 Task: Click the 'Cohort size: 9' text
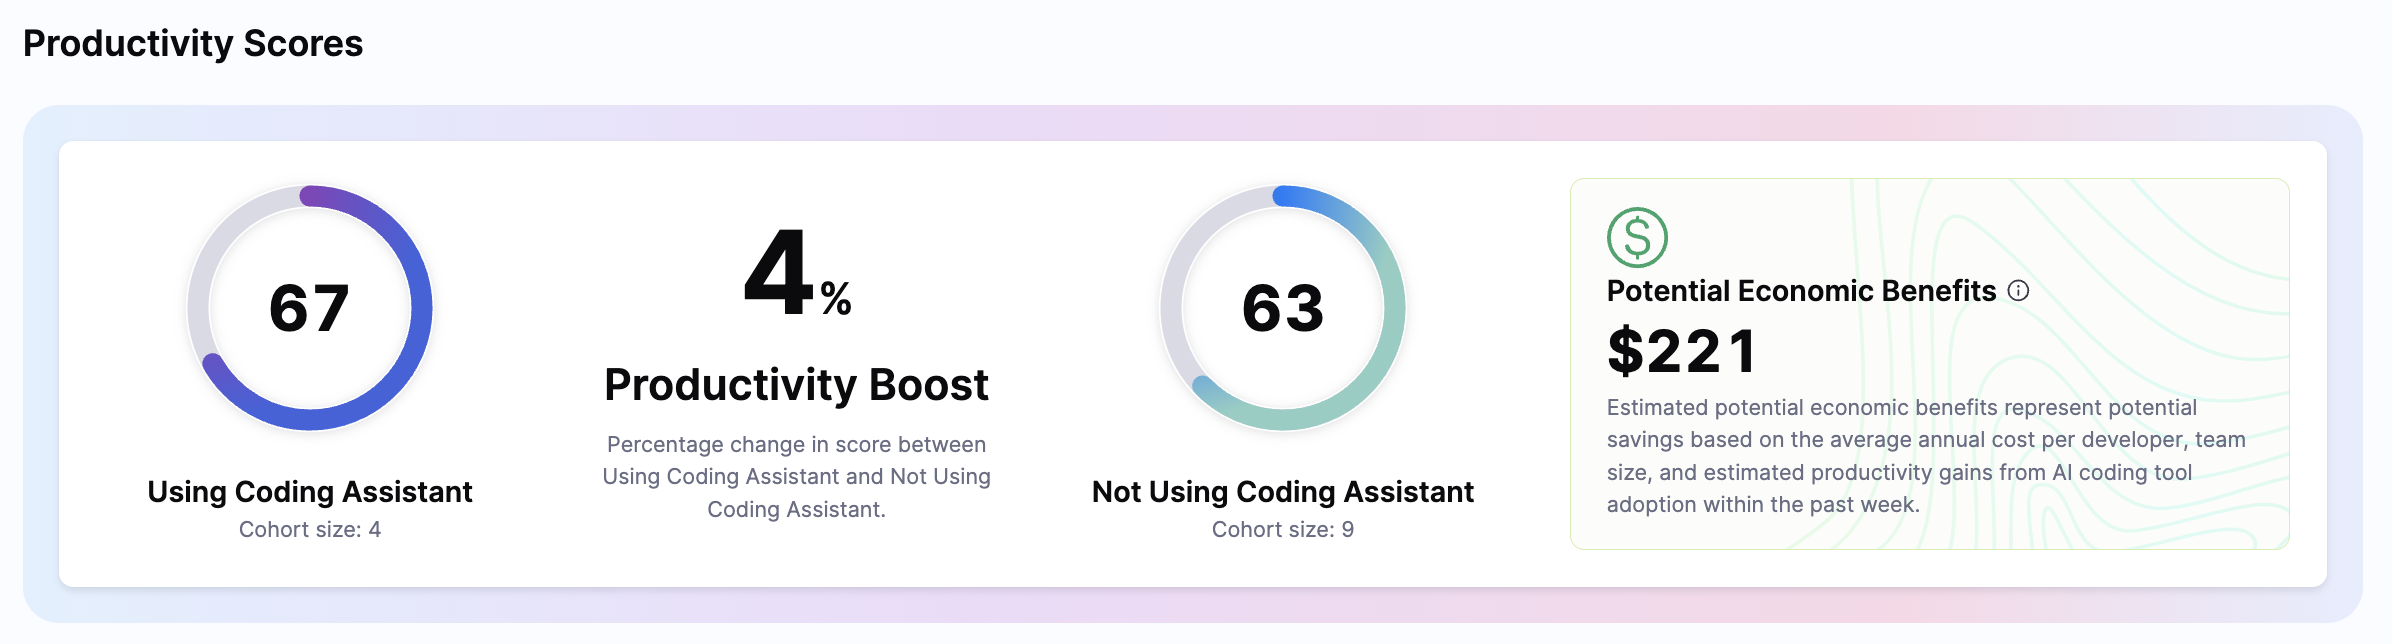point(1283,530)
